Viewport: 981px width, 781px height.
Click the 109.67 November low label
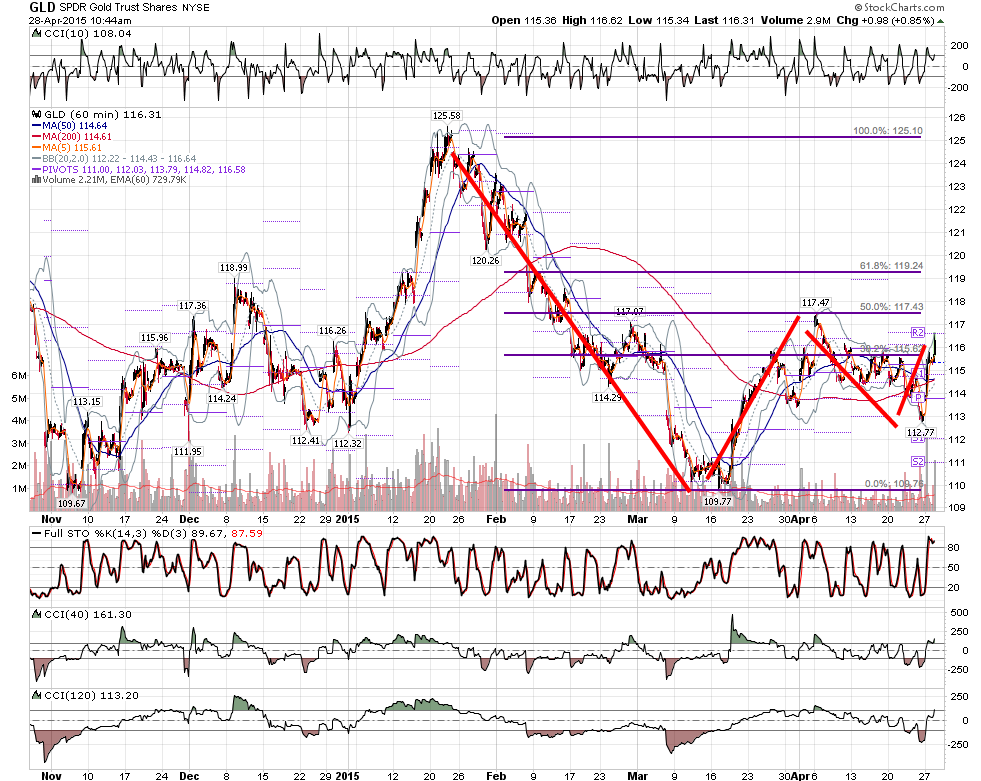tap(71, 503)
